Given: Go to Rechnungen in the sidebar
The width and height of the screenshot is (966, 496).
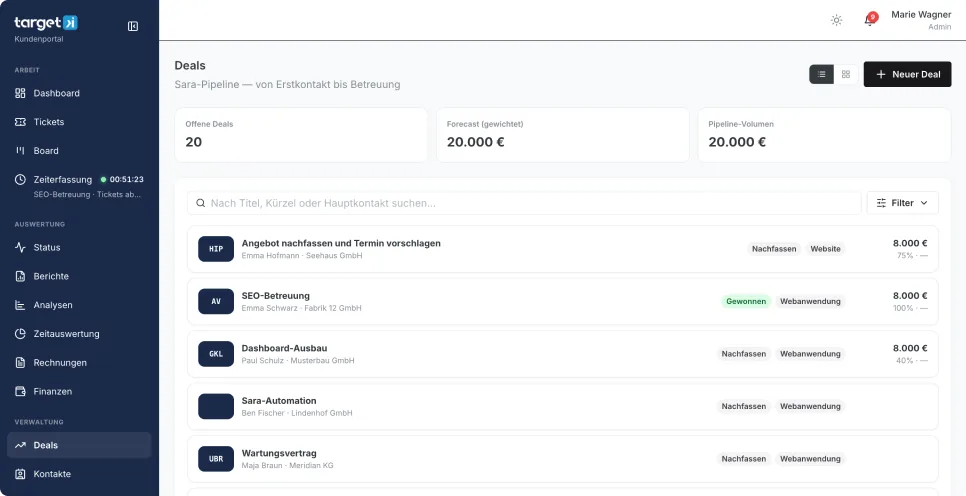Looking at the screenshot, I should click(79, 363).
